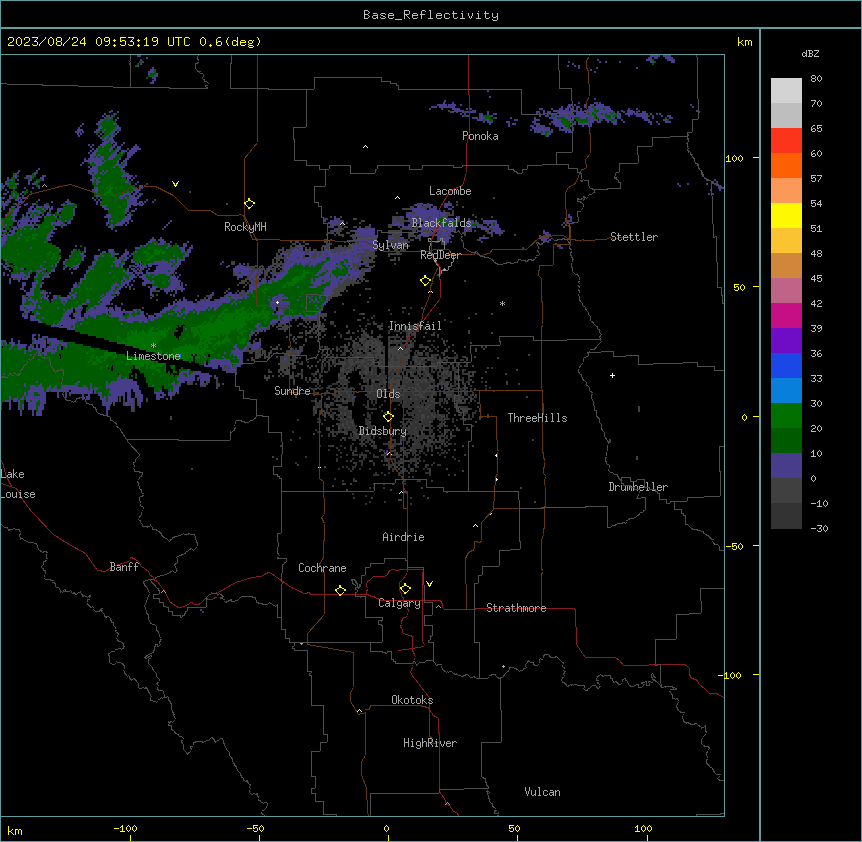Click the yellow diamond marker south of RedDeer
Image resolution: width=862 pixels, height=842 pixels.
(x=426, y=281)
